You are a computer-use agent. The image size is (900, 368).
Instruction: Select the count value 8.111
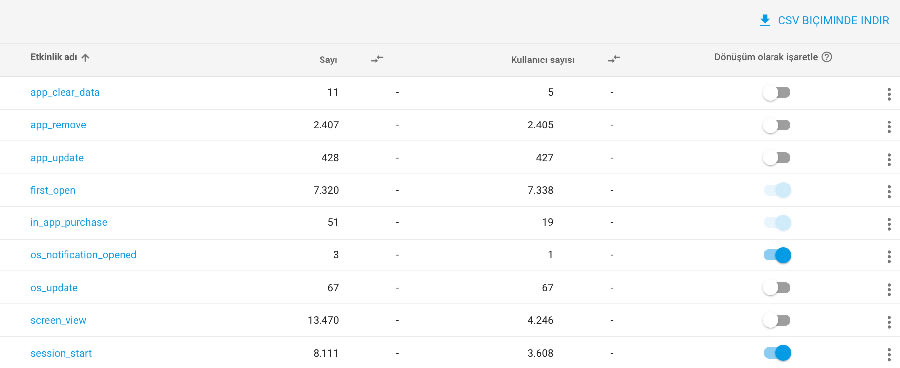click(x=326, y=353)
